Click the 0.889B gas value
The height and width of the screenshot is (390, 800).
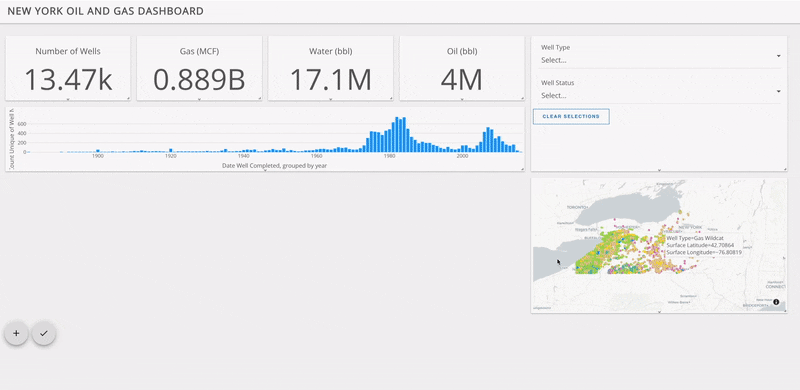pyautogui.click(x=199, y=80)
